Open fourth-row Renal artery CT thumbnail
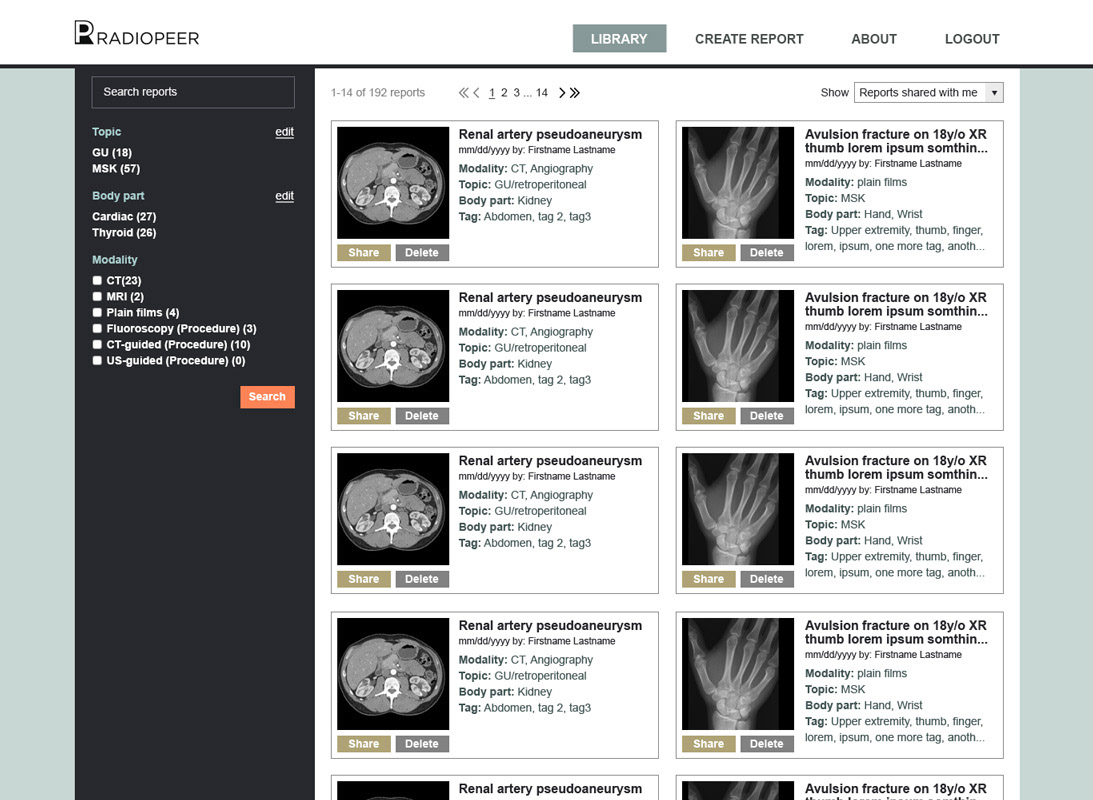1093x800 pixels. (x=393, y=674)
